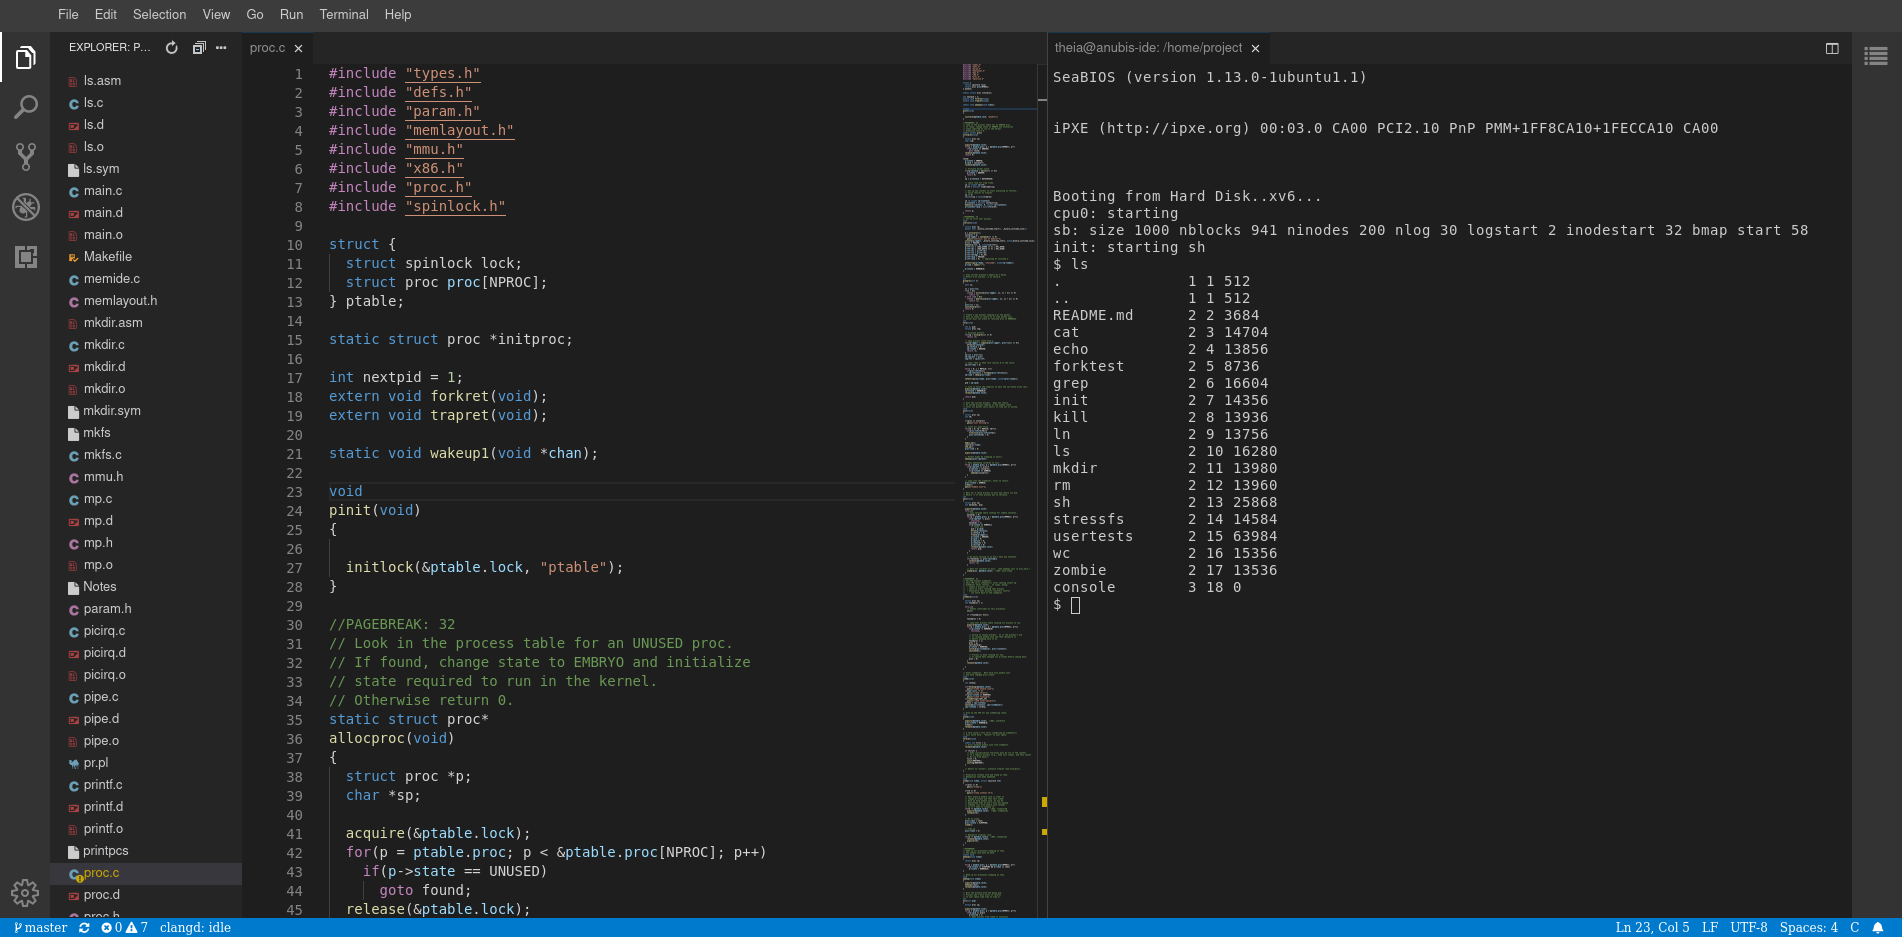Open Makefile in the file explorer
This screenshot has height=937, width=1902.
point(107,257)
